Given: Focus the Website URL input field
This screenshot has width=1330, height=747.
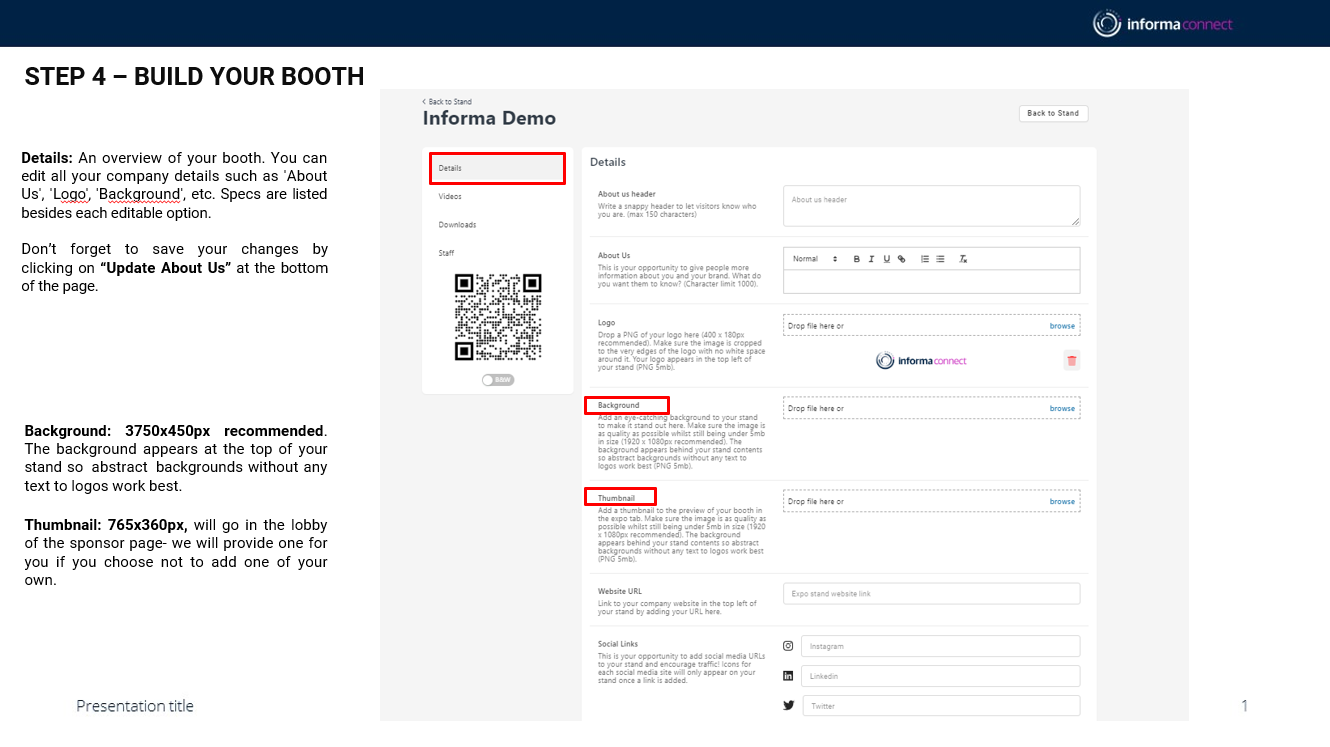Looking at the screenshot, I should [x=930, y=594].
